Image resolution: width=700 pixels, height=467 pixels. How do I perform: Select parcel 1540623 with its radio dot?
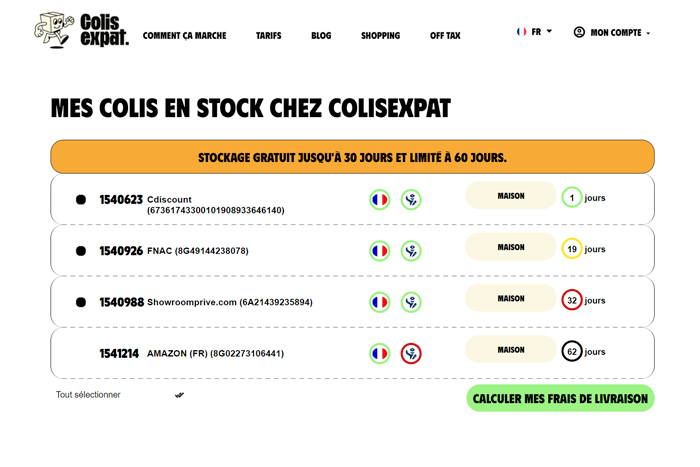81,200
